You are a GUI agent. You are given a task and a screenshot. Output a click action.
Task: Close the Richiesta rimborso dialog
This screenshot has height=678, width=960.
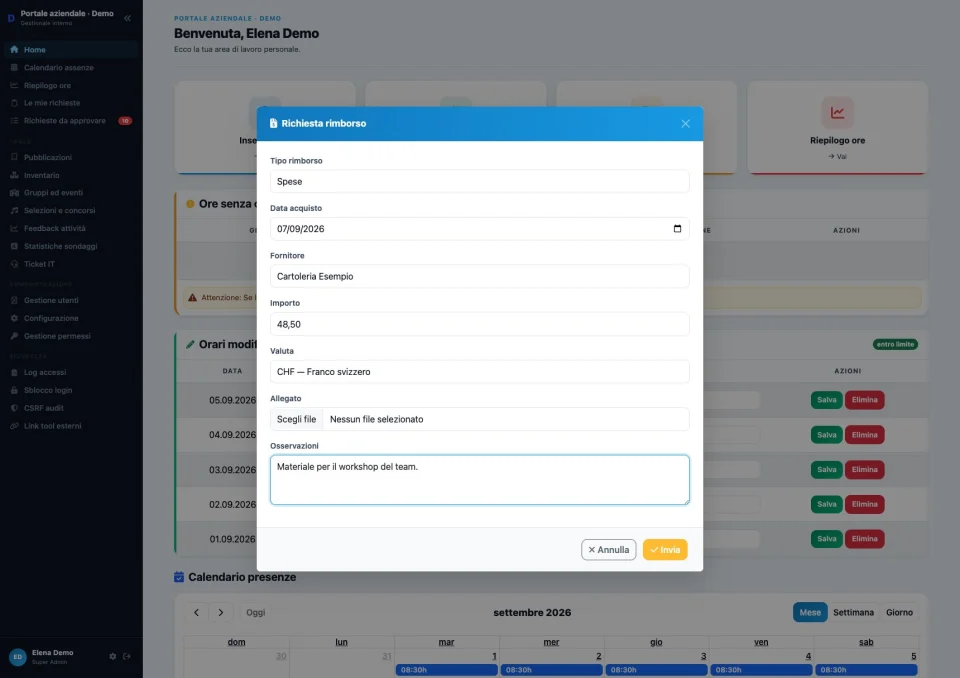[685, 124]
